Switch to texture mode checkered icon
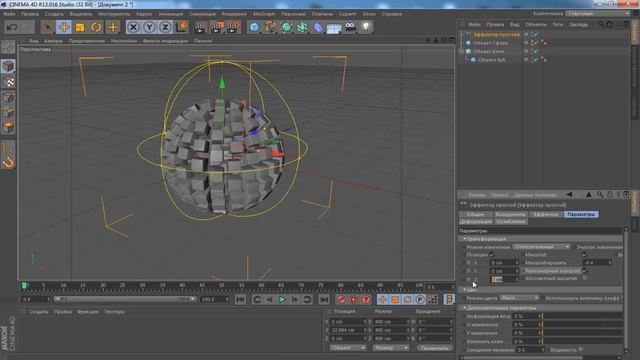This screenshot has height=360, width=640. tap(8, 82)
